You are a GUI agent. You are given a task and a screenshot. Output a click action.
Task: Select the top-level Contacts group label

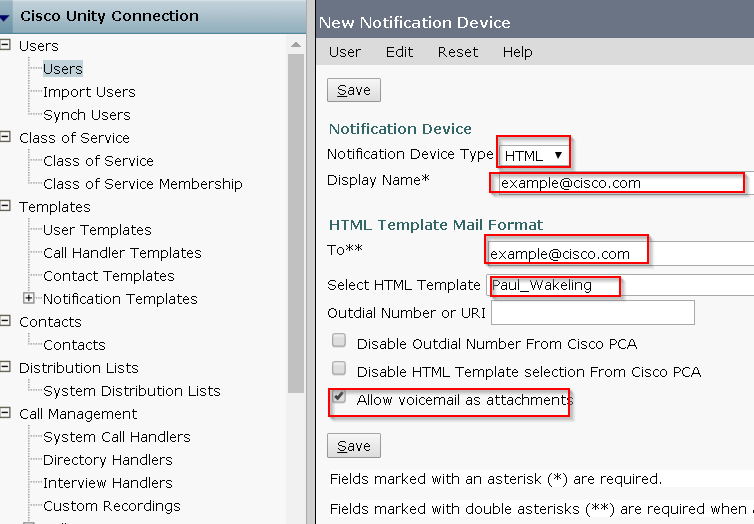pyautogui.click(x=50, y=322)
